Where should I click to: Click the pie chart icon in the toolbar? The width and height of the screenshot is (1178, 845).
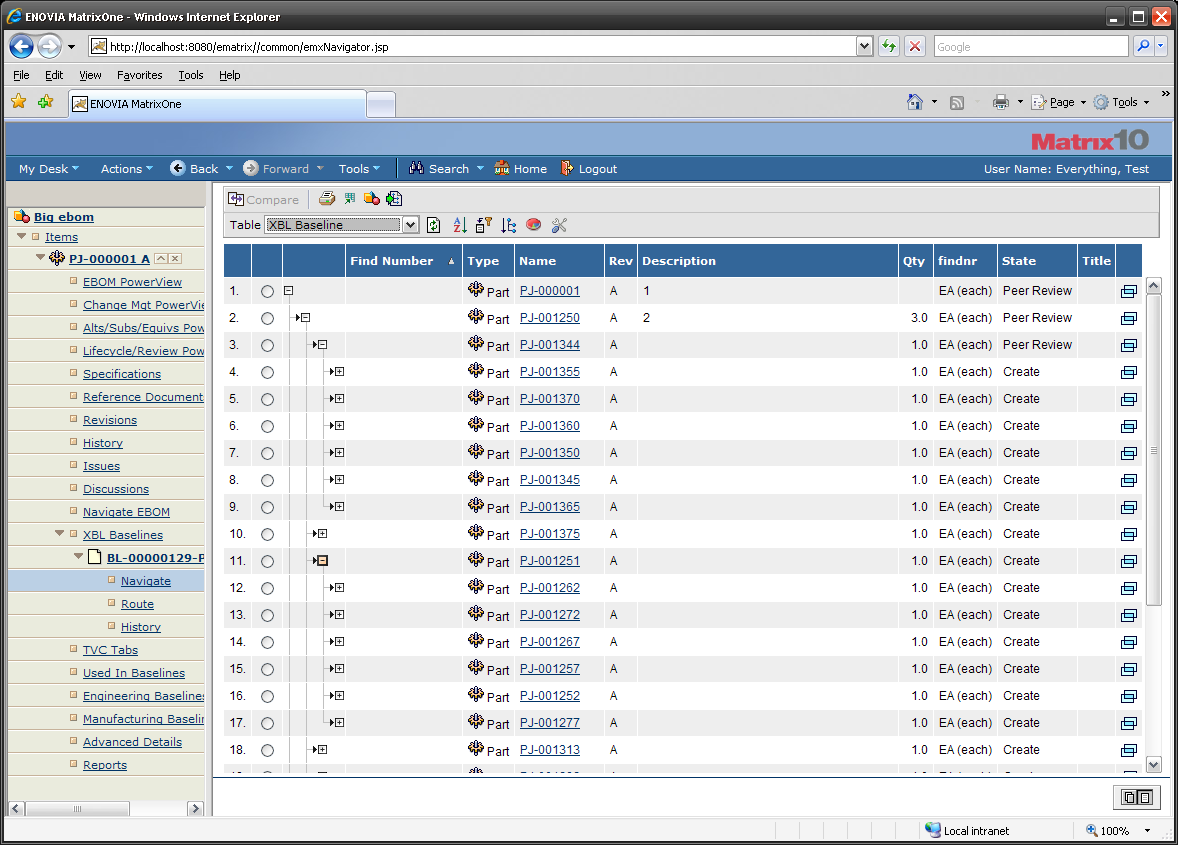click(533, 225)
